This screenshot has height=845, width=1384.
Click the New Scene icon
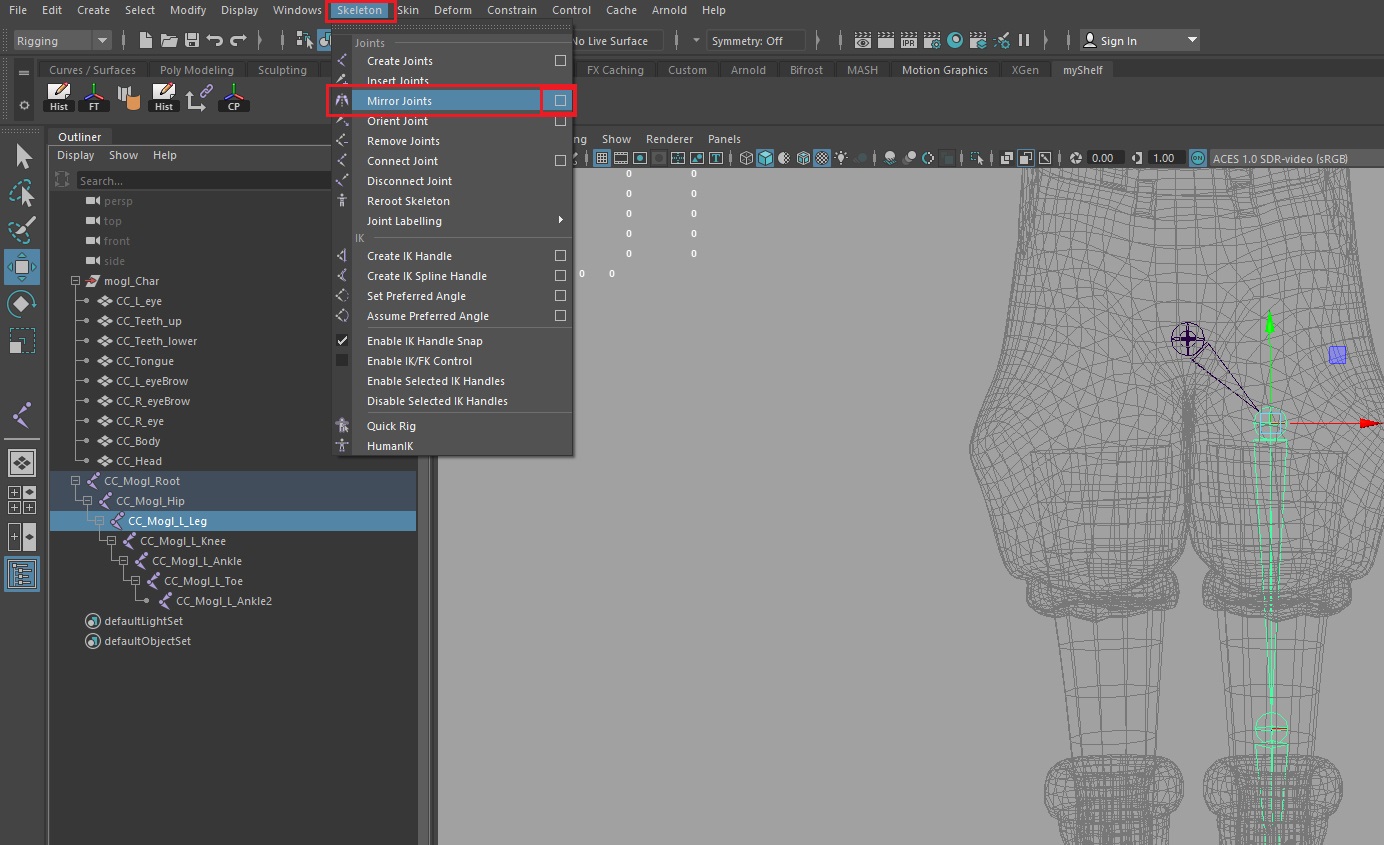[x=146, y=41]
